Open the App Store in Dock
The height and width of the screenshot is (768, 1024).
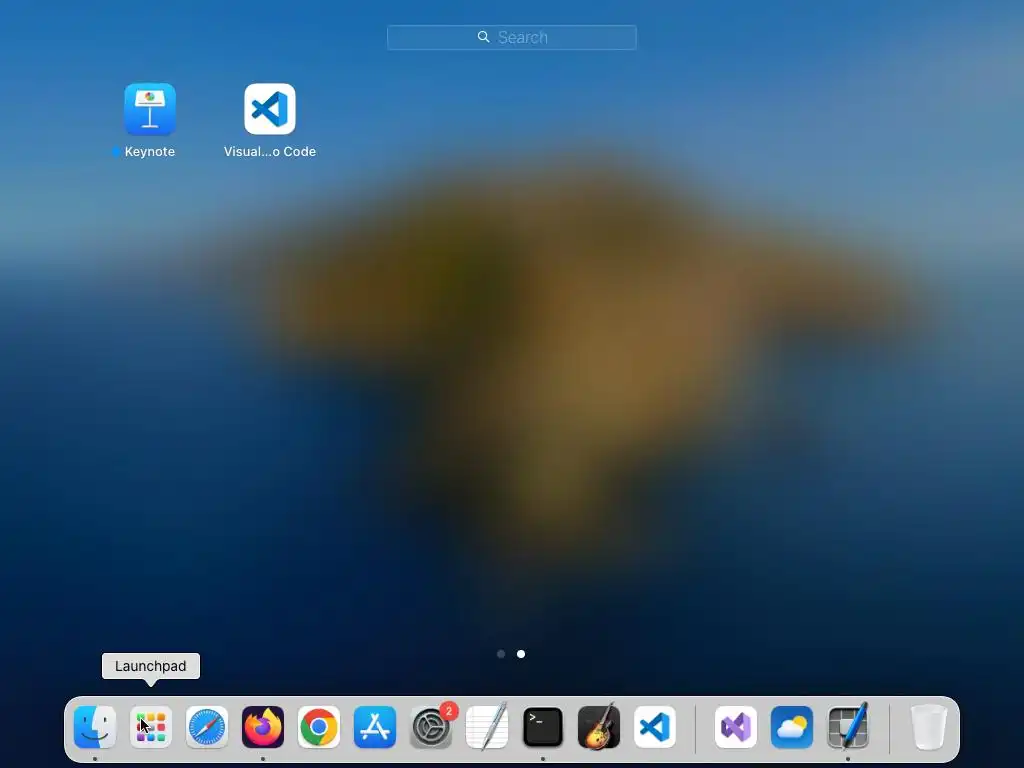(x=375, y=727)
